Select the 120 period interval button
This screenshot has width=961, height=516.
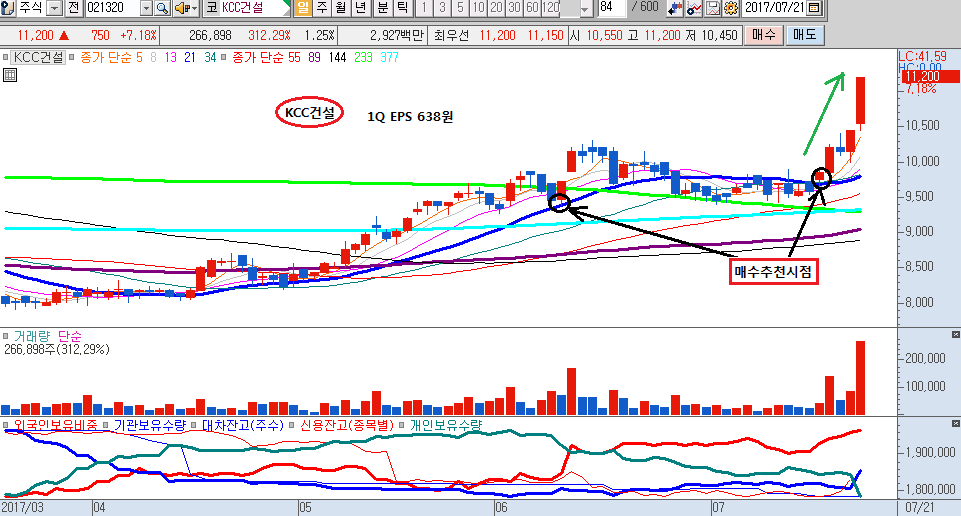coord(551,8)
